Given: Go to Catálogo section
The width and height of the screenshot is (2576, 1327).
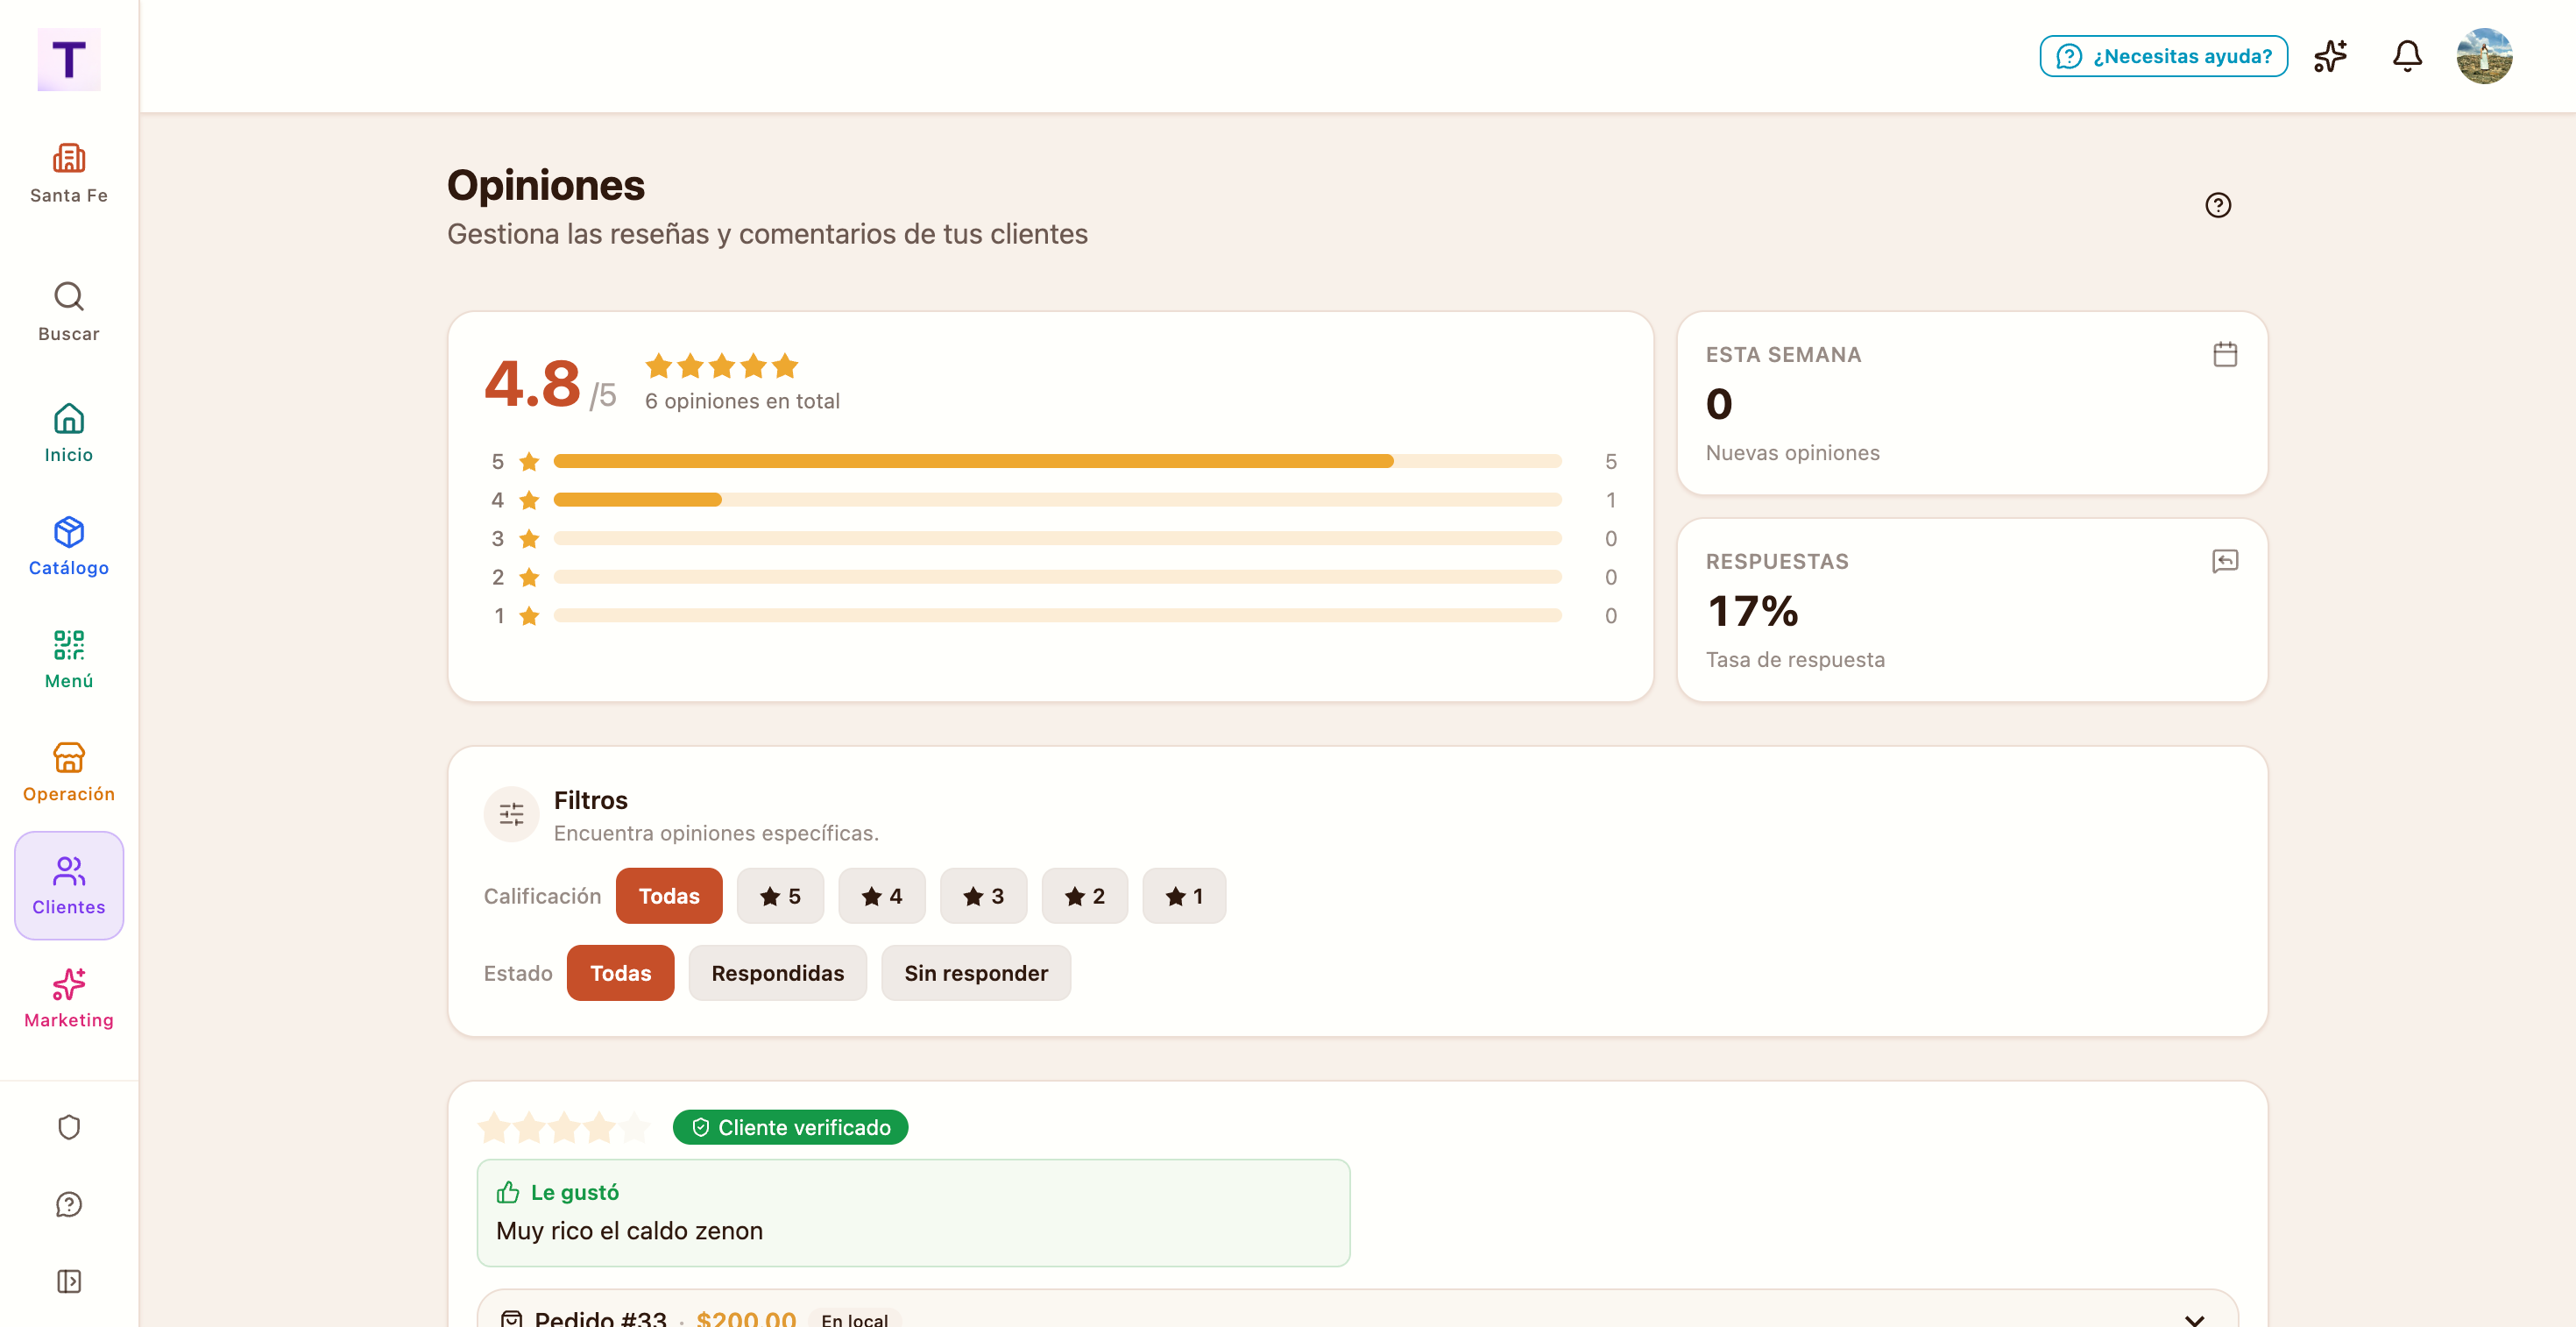Looking at the screenshot, I should click(x=69, y=546).
